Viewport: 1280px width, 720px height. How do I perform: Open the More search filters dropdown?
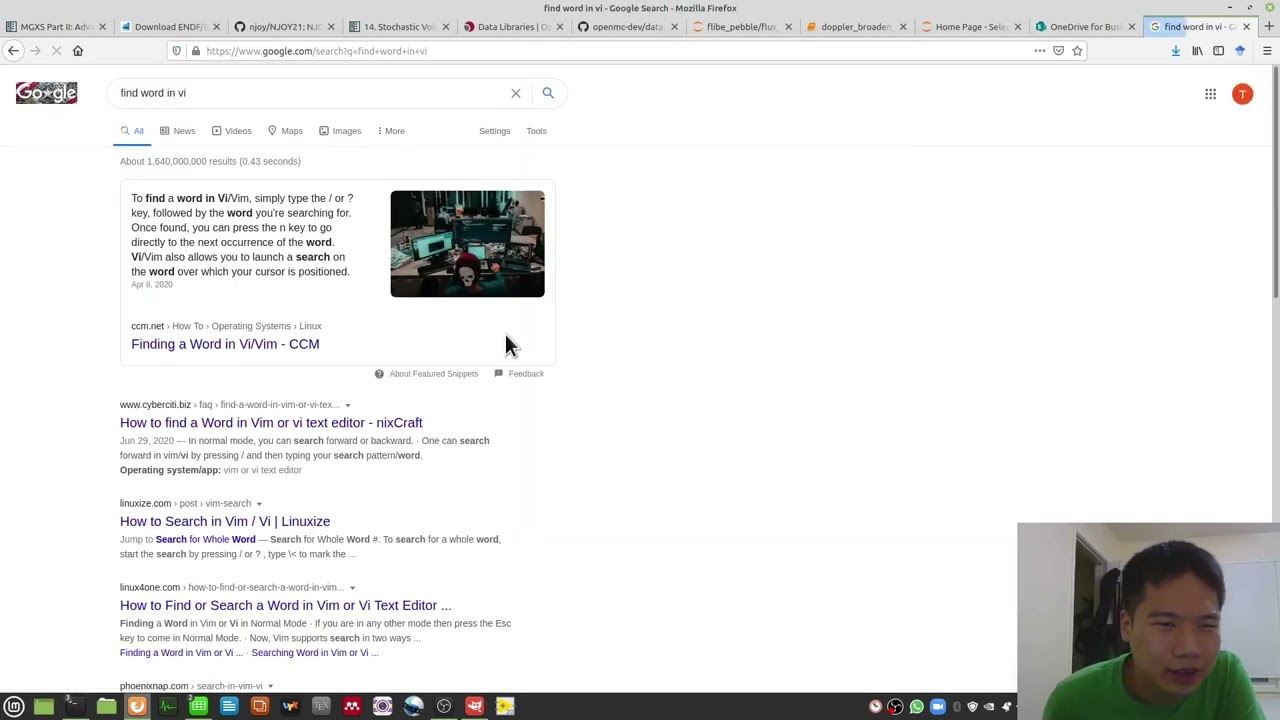(391, 131)
